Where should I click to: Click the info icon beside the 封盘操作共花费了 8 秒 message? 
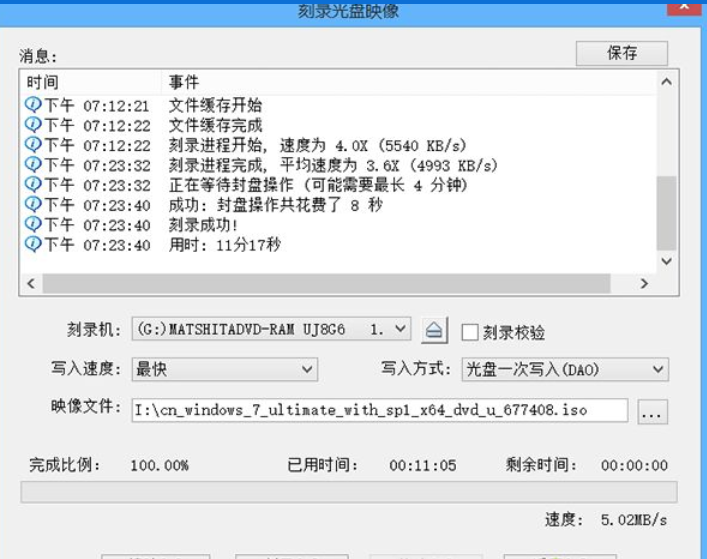(x=33, y=205)
